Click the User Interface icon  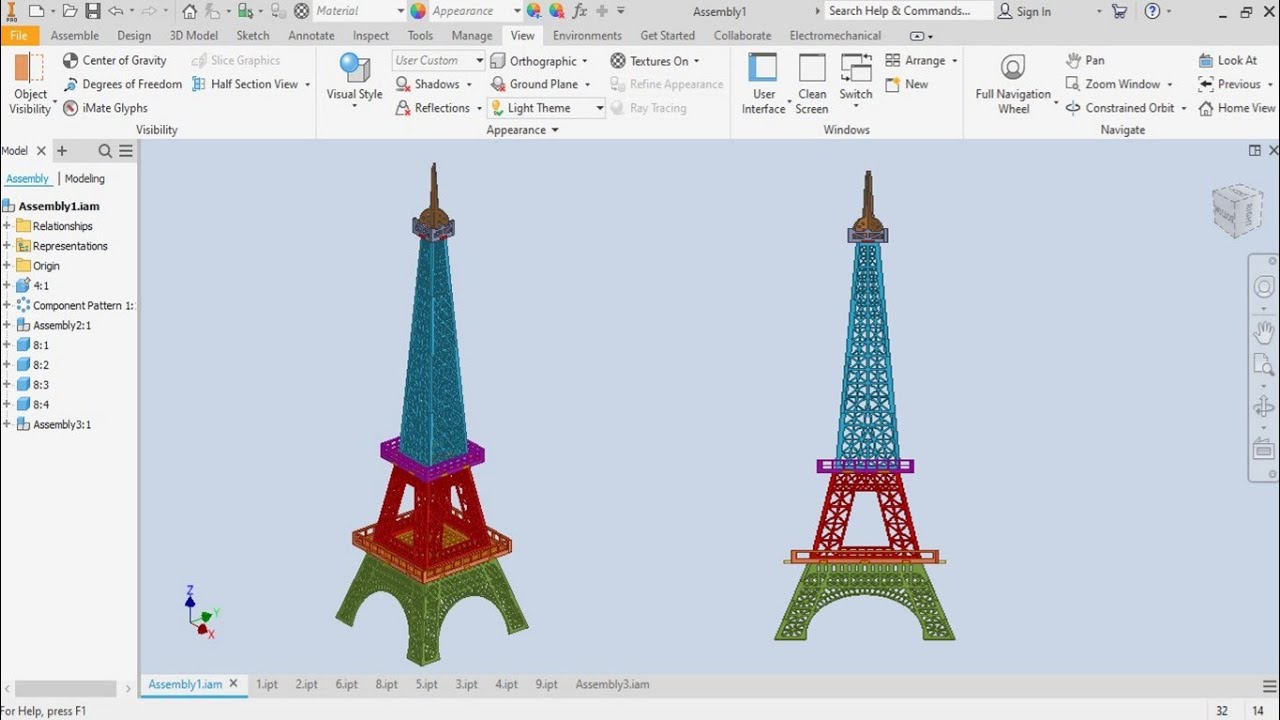pos(763,68)
